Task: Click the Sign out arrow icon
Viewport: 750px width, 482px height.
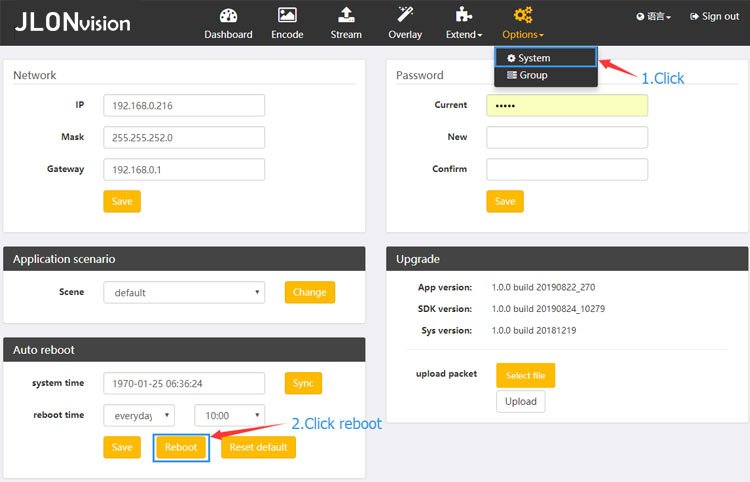Action: point(694,17)
